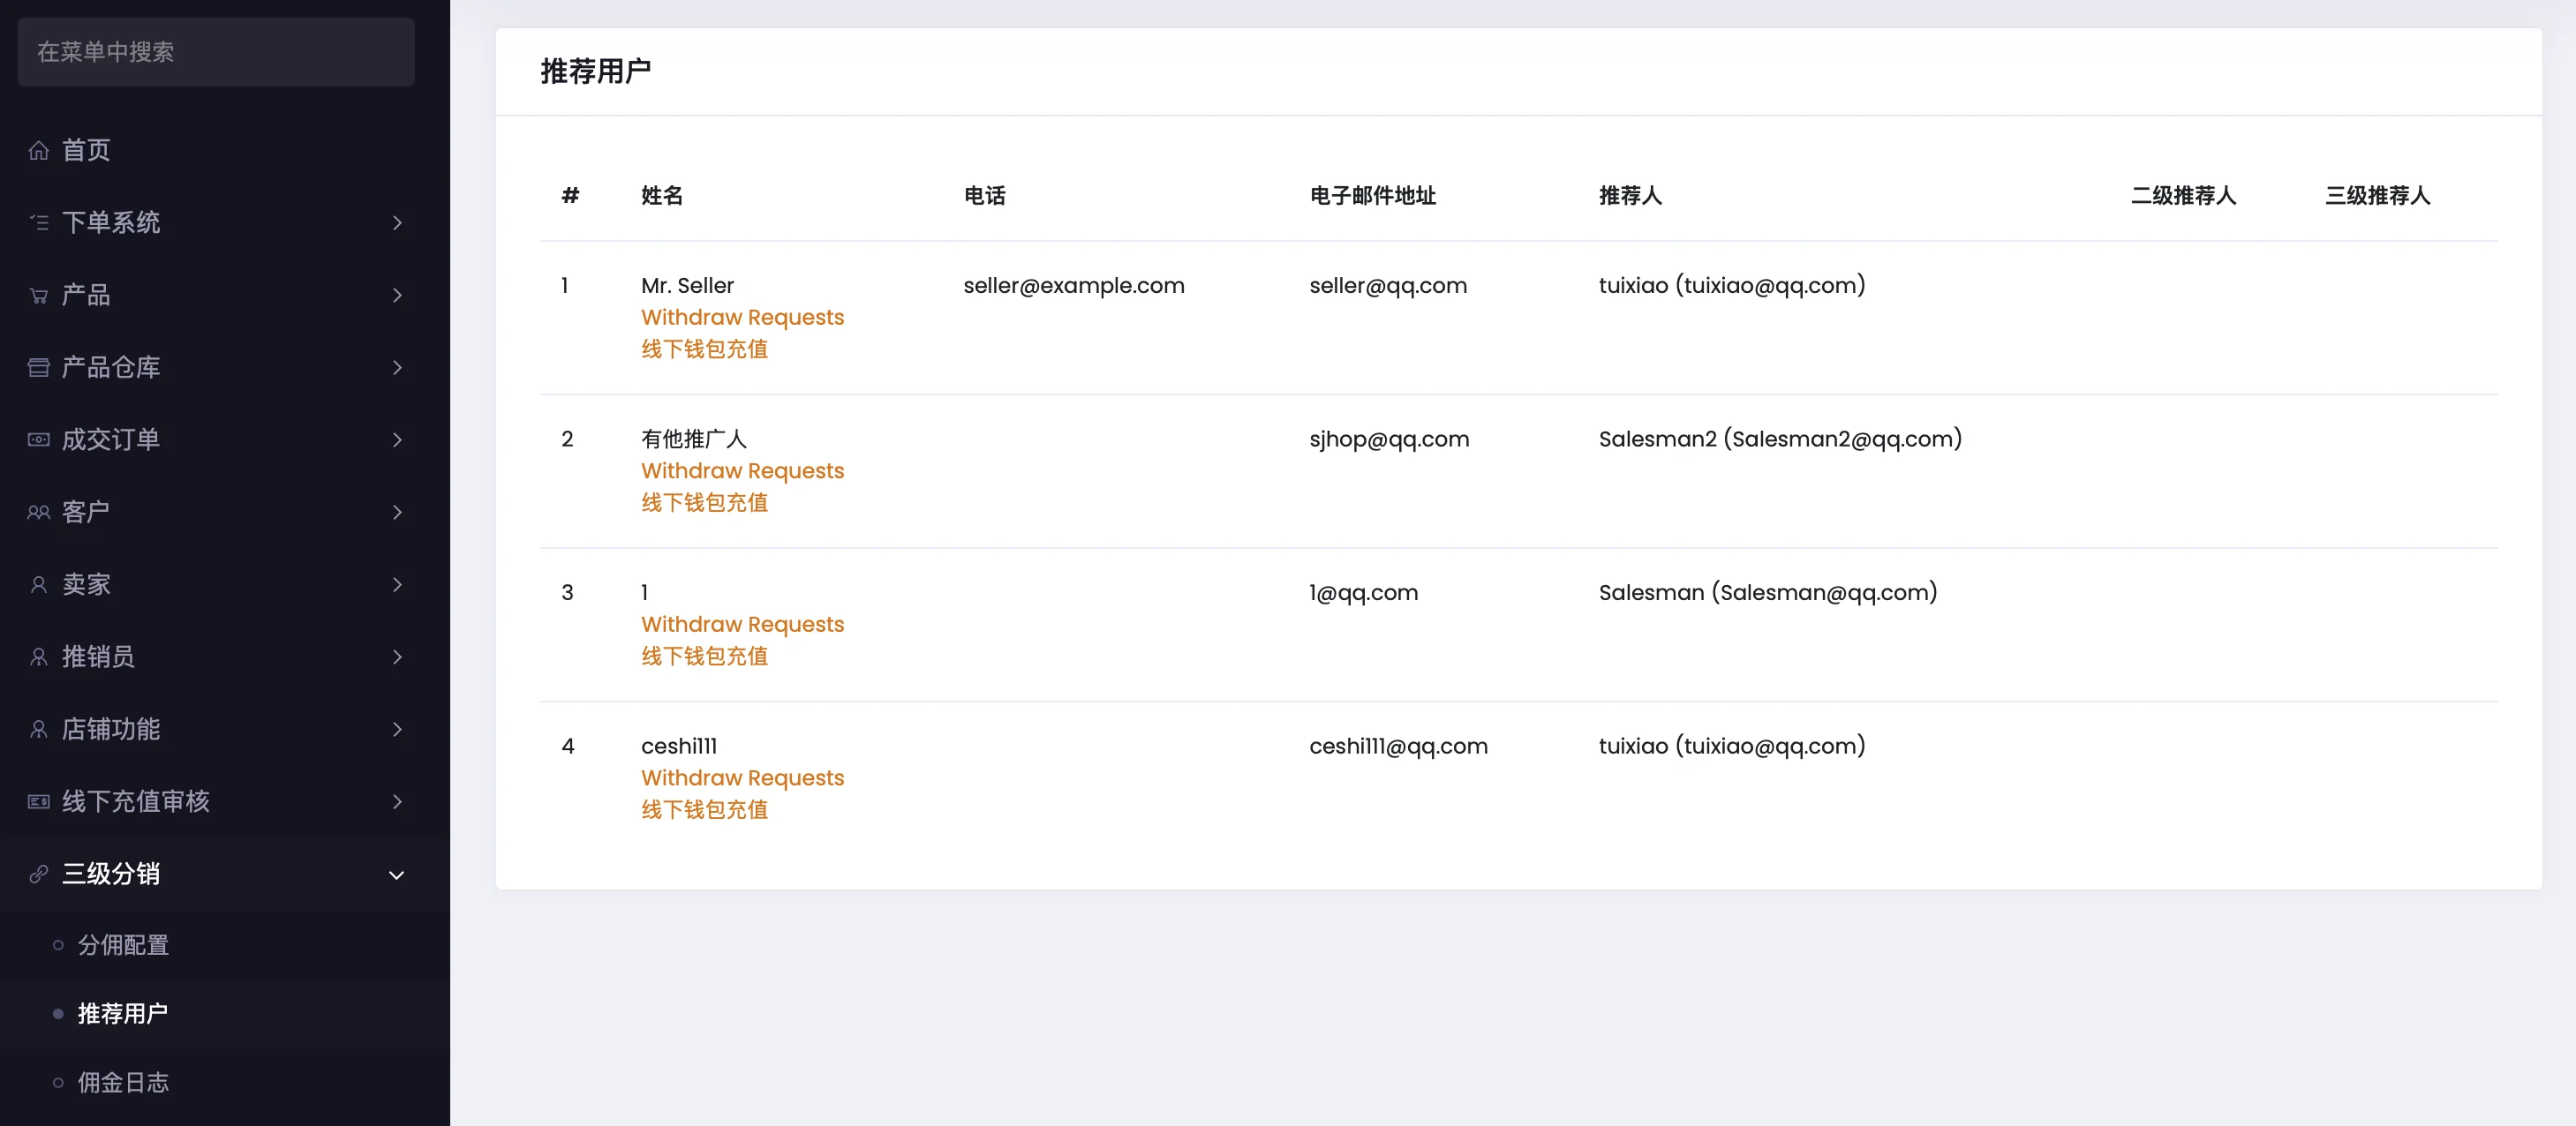Click the people icon beside 客户
This screenshot has height=1126, width=2576.
point(38,512)
